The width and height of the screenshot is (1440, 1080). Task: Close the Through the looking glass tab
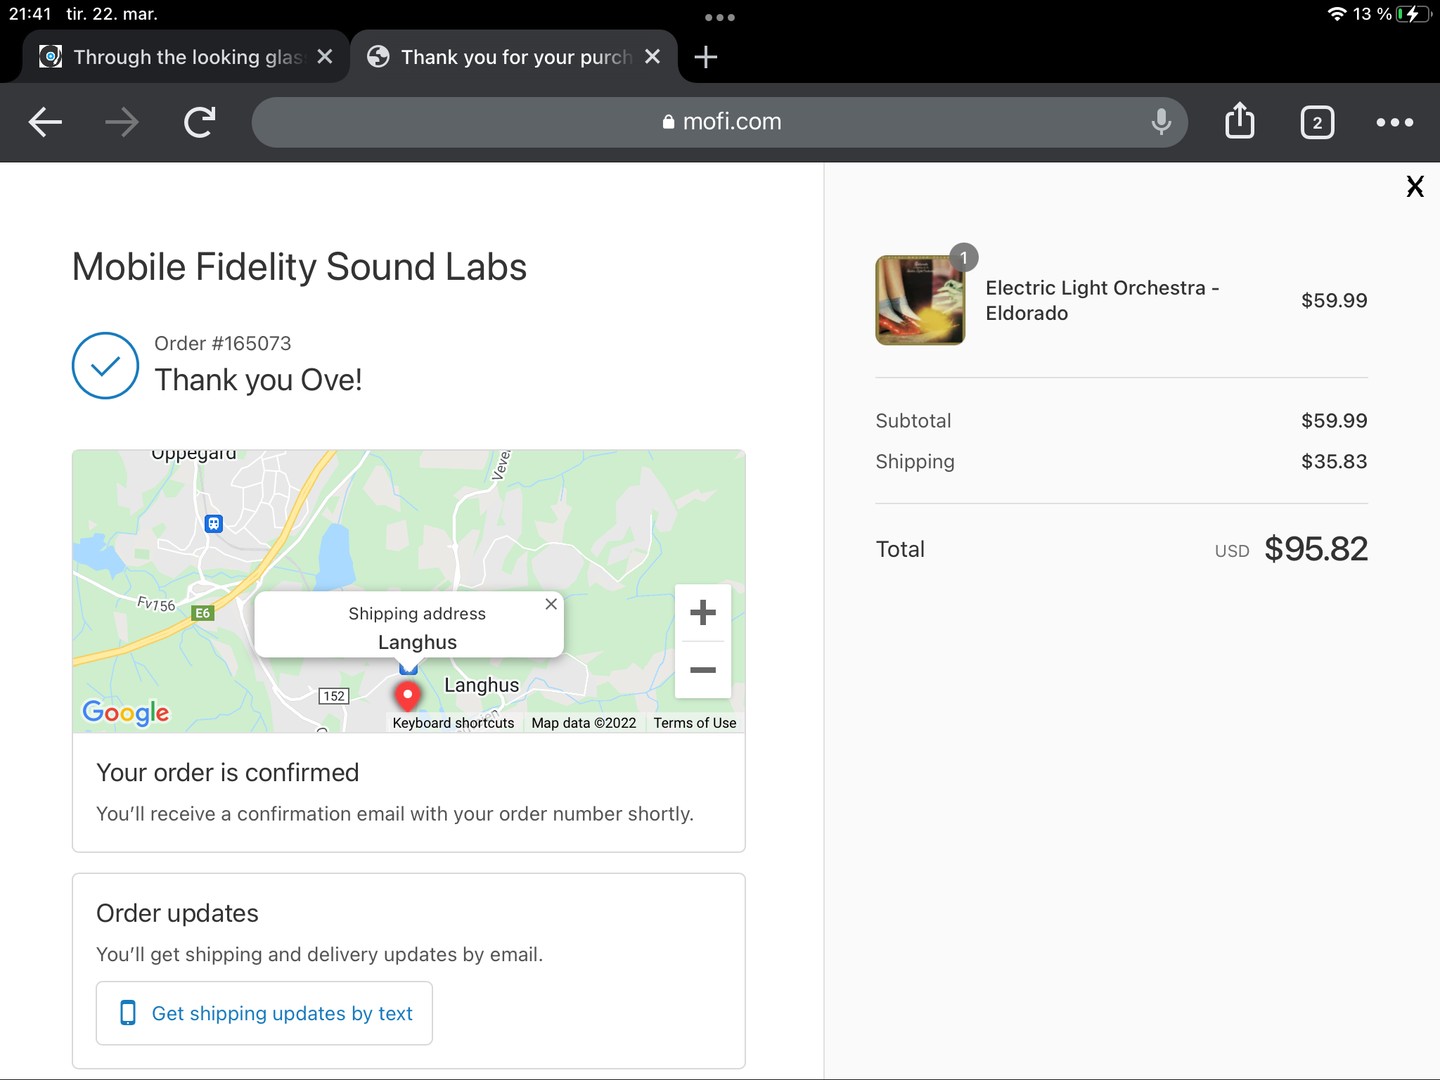tap(325, 57)
